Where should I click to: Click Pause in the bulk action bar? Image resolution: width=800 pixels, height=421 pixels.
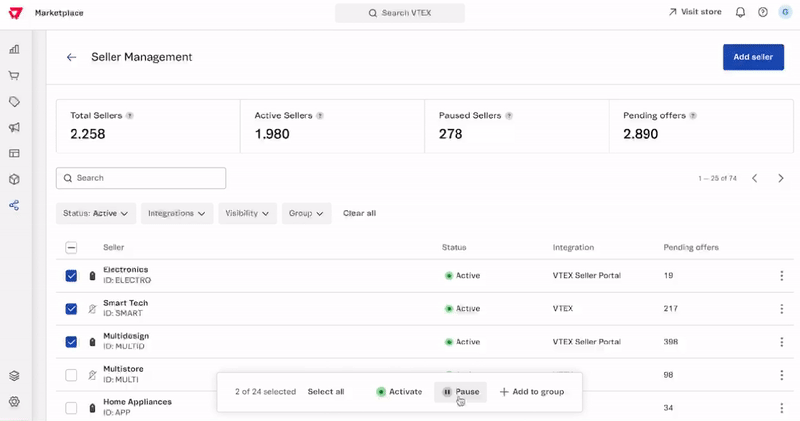[460, 392]
